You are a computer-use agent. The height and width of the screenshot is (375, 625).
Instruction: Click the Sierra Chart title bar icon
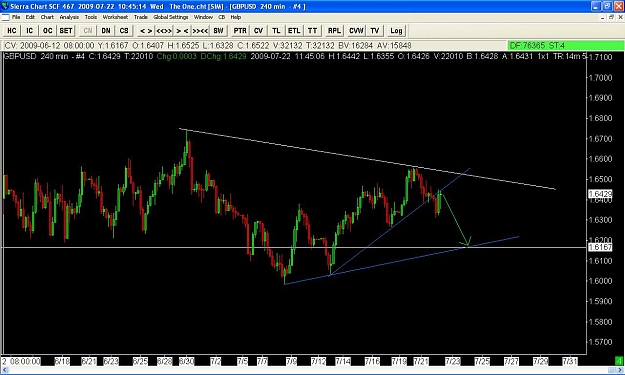[x=5, y=6]
